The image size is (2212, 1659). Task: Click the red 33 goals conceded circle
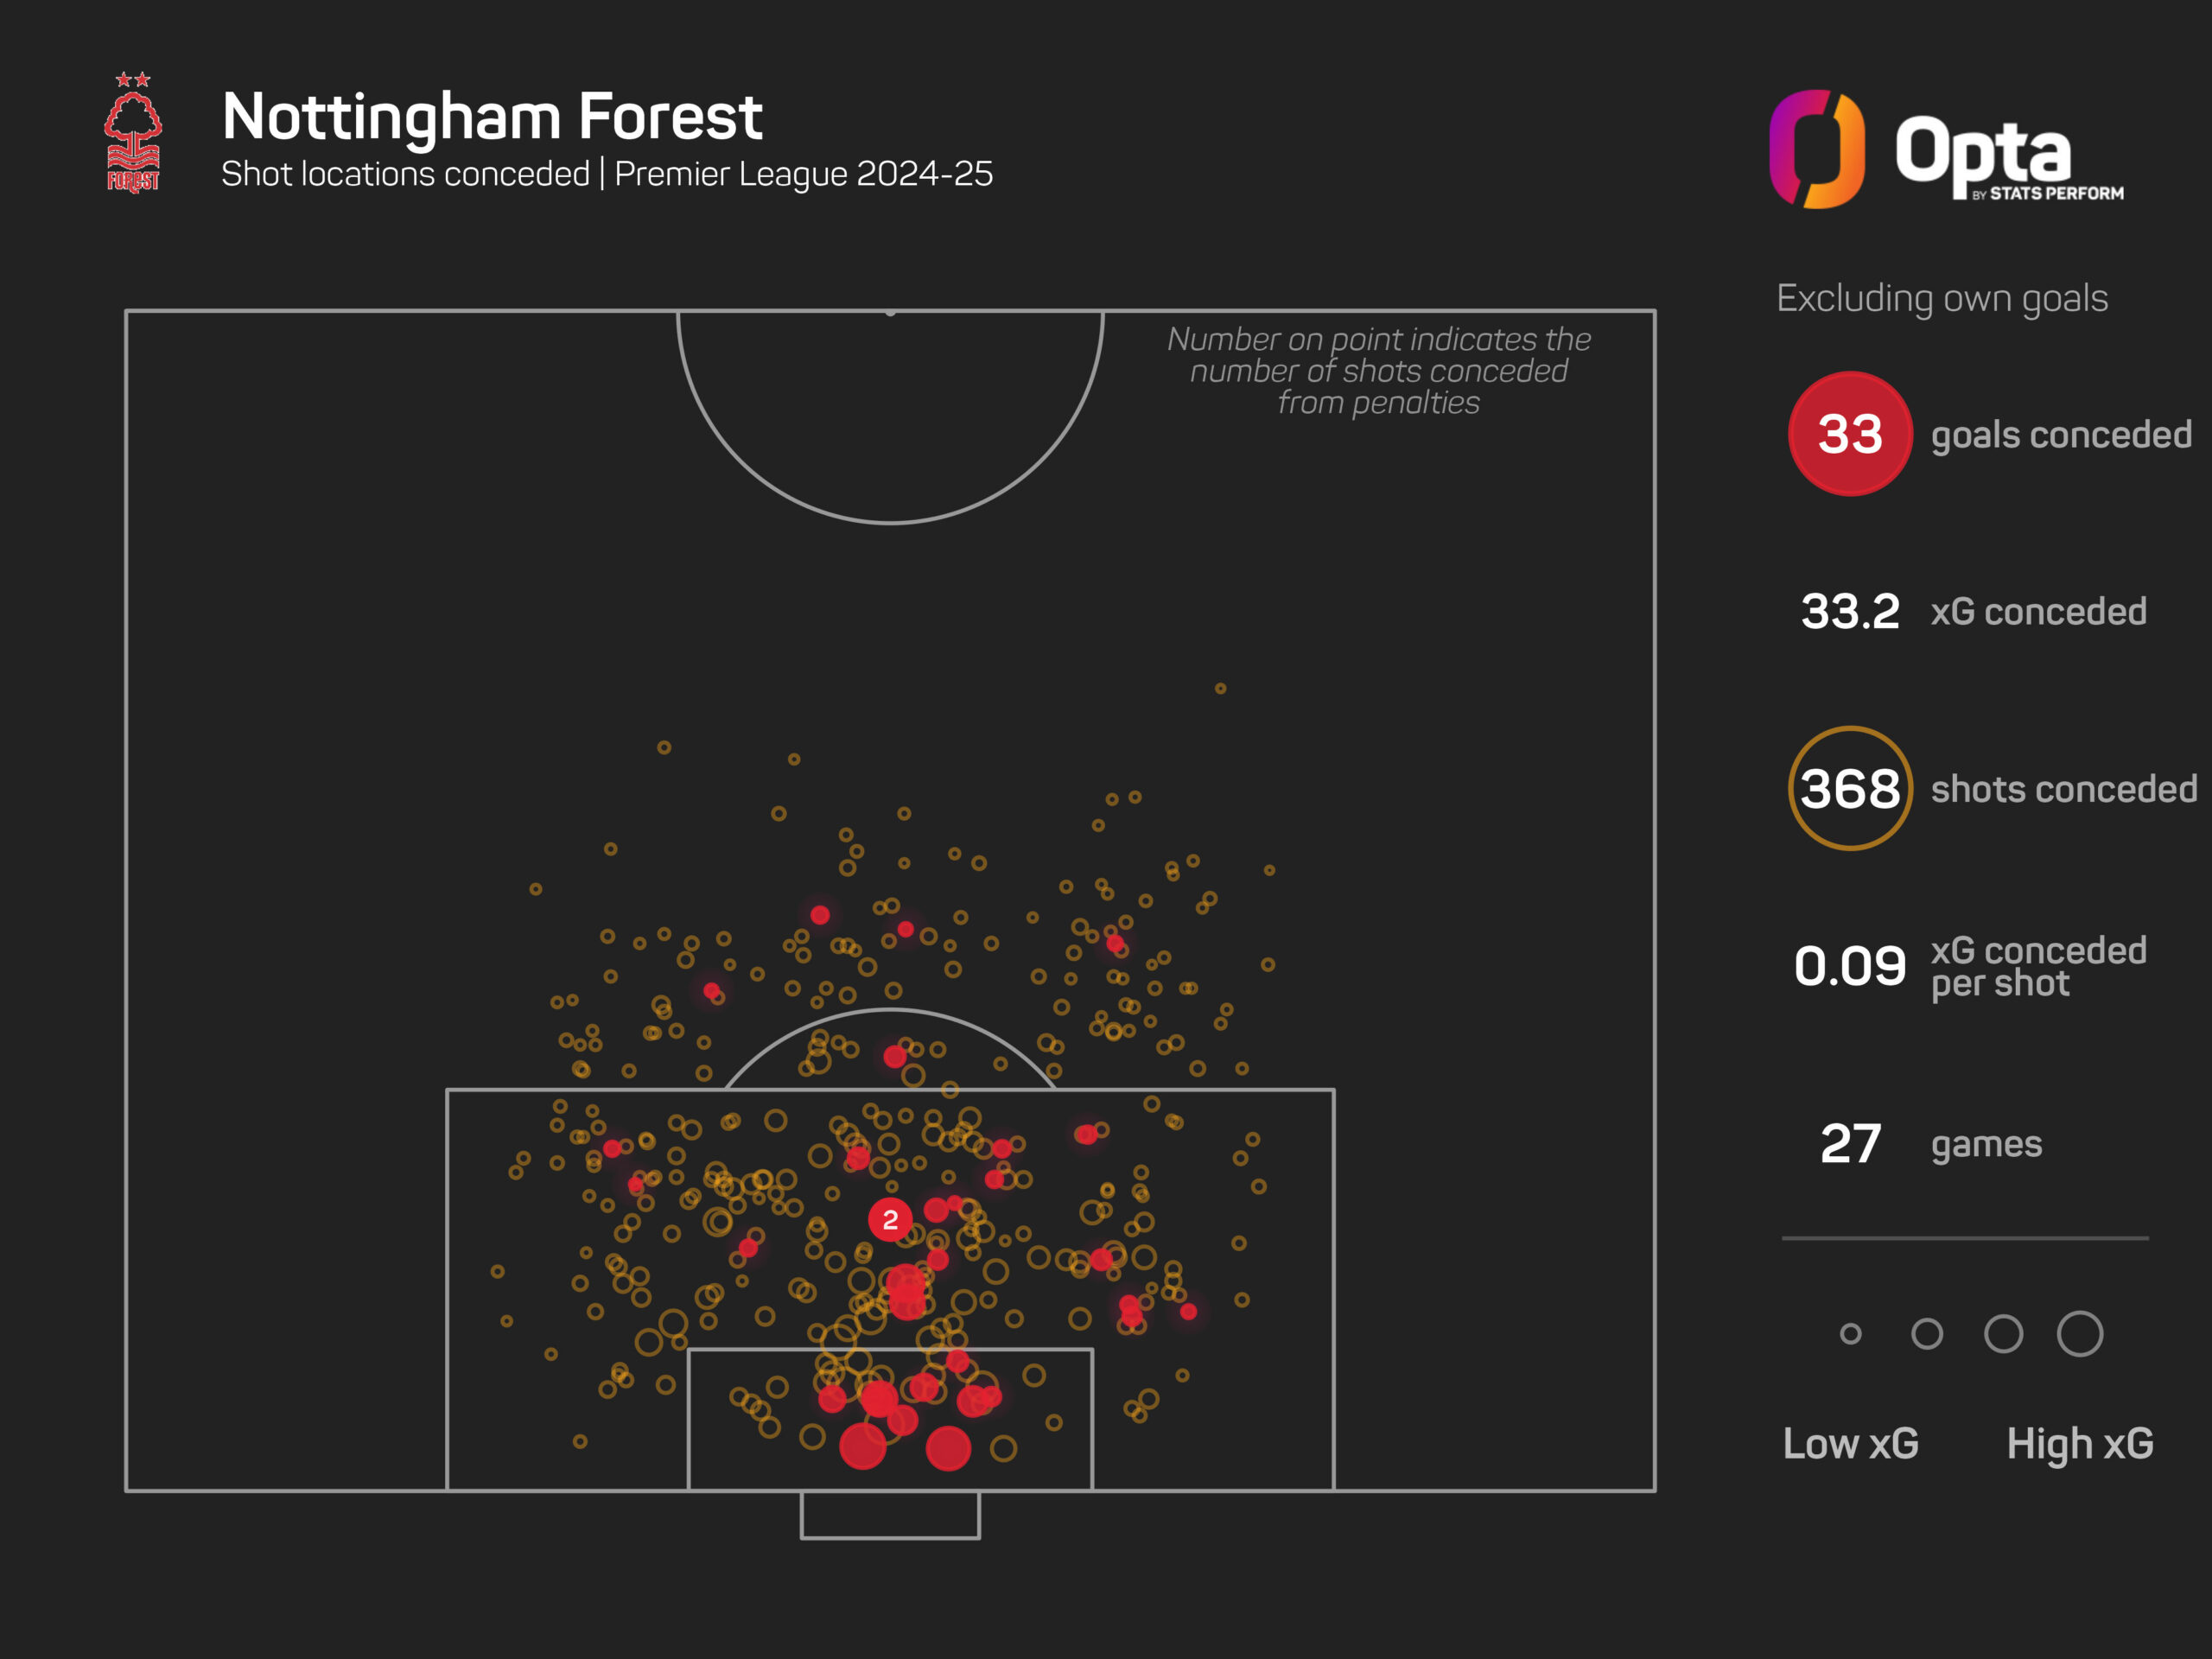click(x=1850, y=434)
